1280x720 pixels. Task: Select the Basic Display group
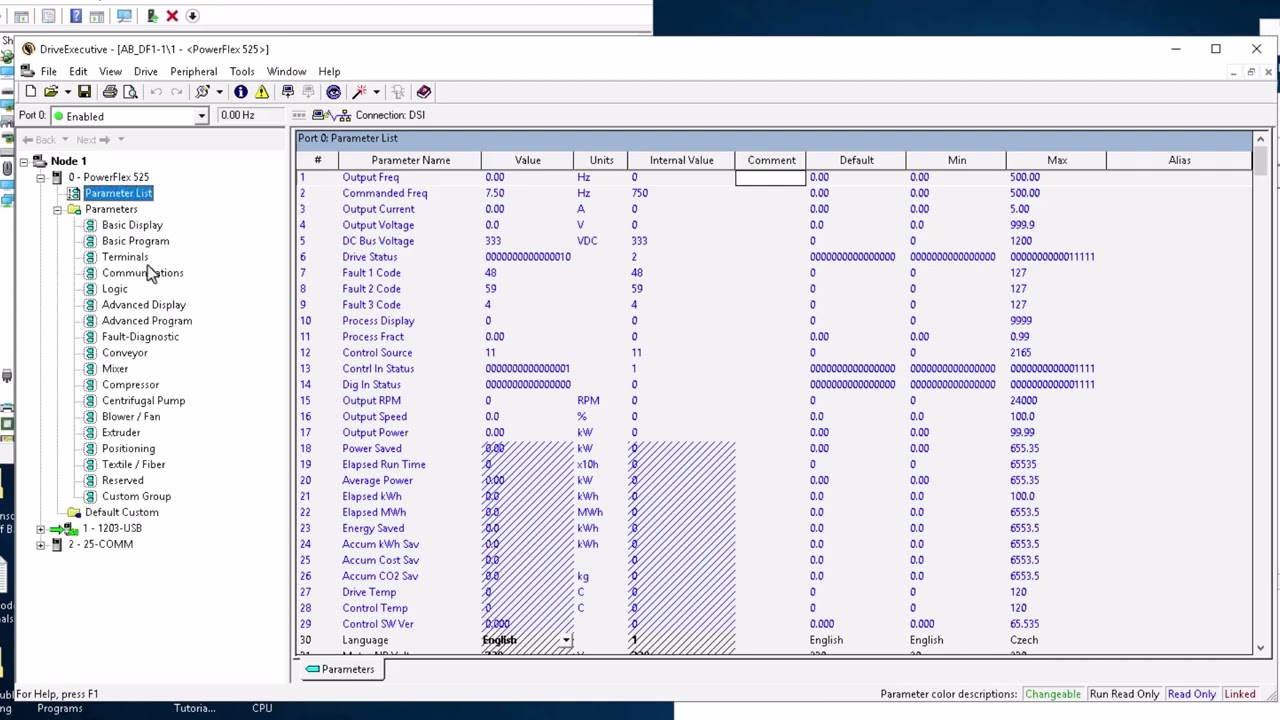(132, 225)
